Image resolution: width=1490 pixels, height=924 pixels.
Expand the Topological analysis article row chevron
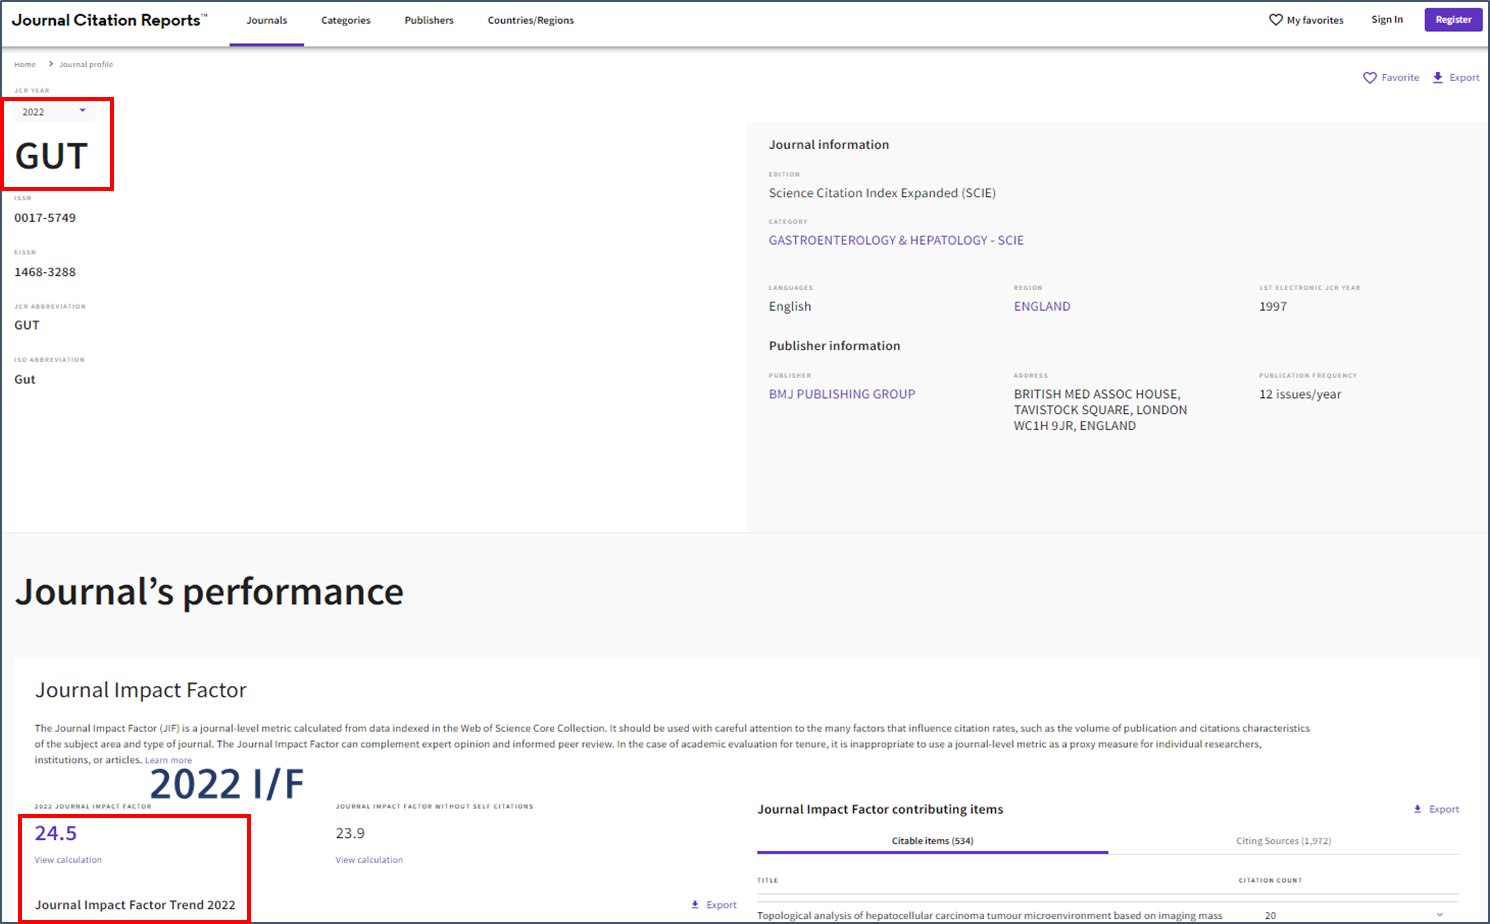coord(1440,915)
